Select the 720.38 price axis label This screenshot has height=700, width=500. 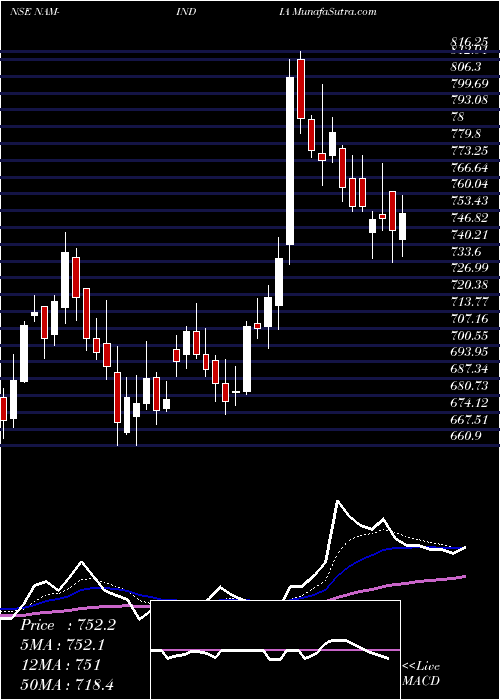(470, 285)
